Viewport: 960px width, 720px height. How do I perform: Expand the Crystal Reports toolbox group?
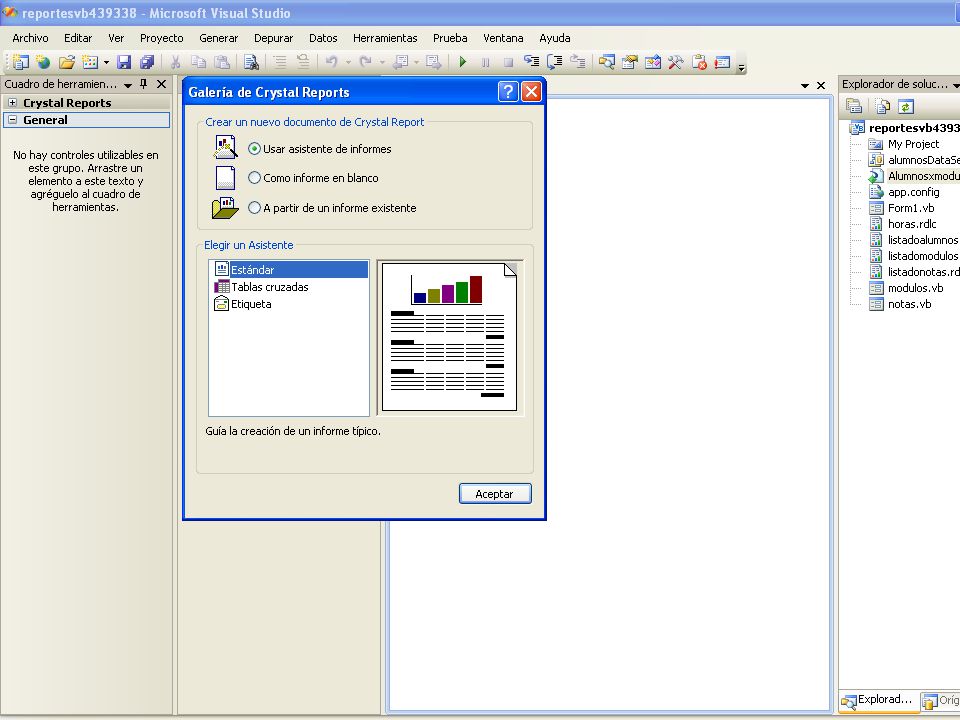[x=12, y=103]
